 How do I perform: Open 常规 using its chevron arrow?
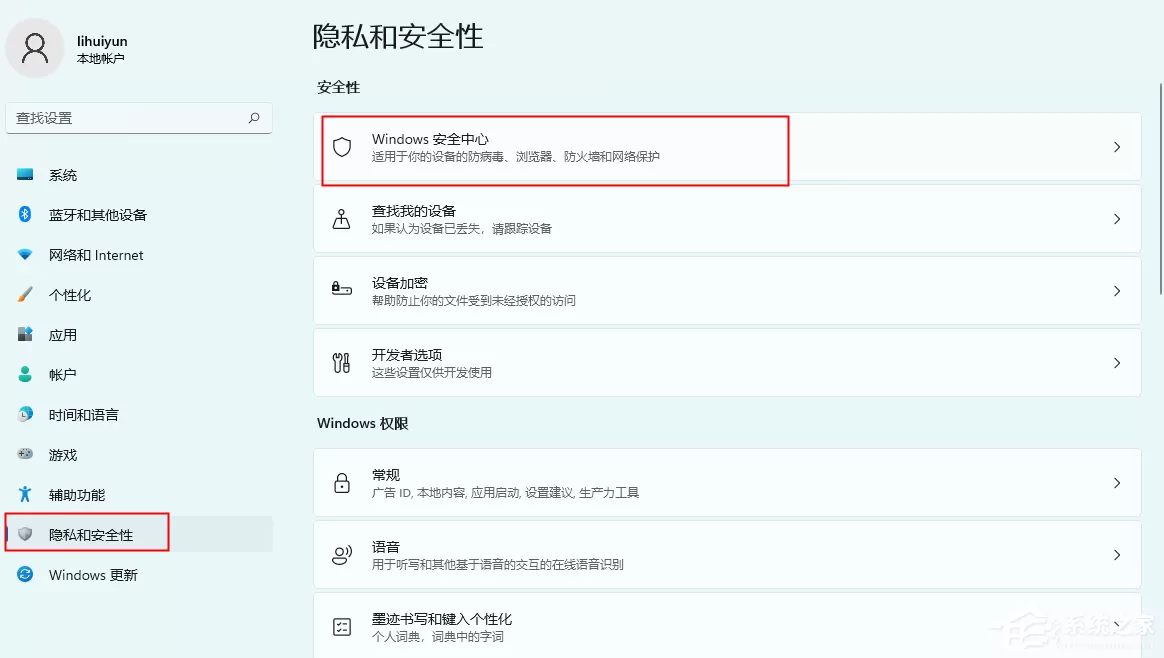click(1116, 483)
